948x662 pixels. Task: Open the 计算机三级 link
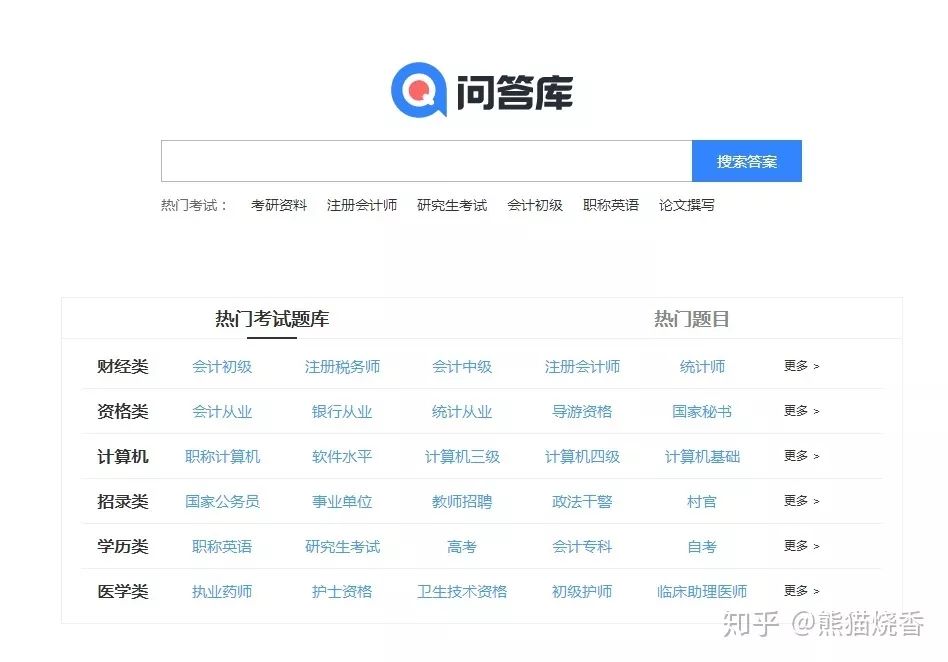pyautogui.click(x=461, y=457)
